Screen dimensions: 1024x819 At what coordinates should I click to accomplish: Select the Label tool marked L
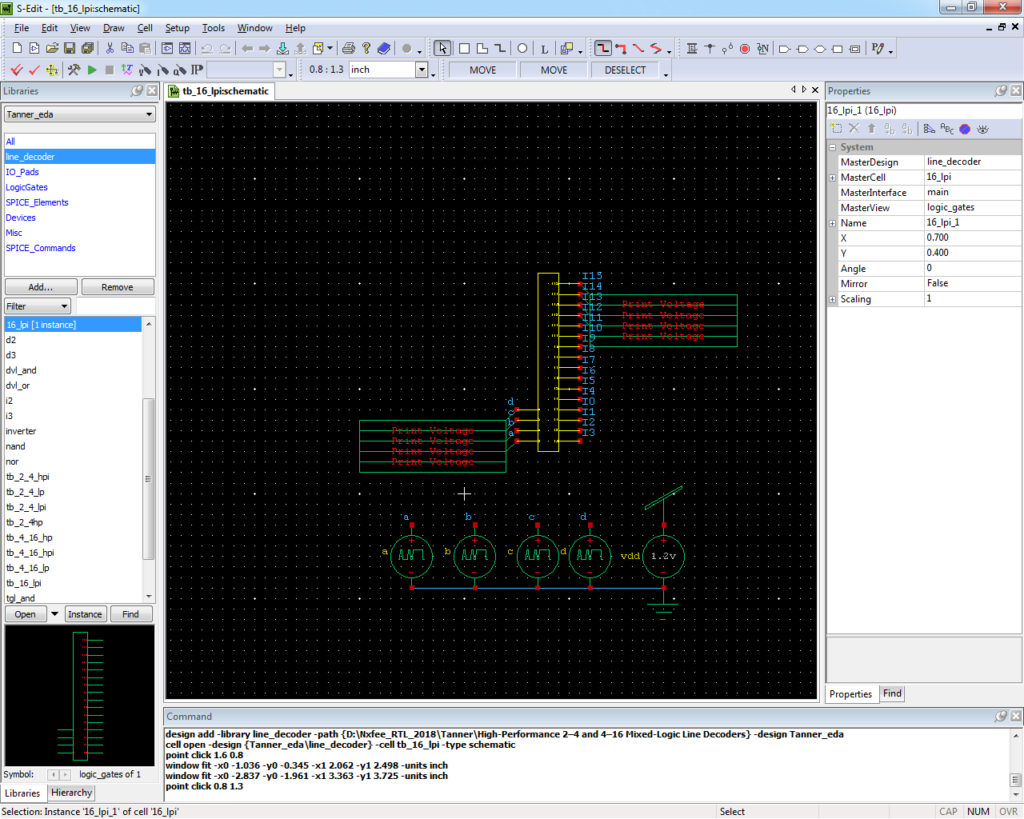(x=544, y=47)
